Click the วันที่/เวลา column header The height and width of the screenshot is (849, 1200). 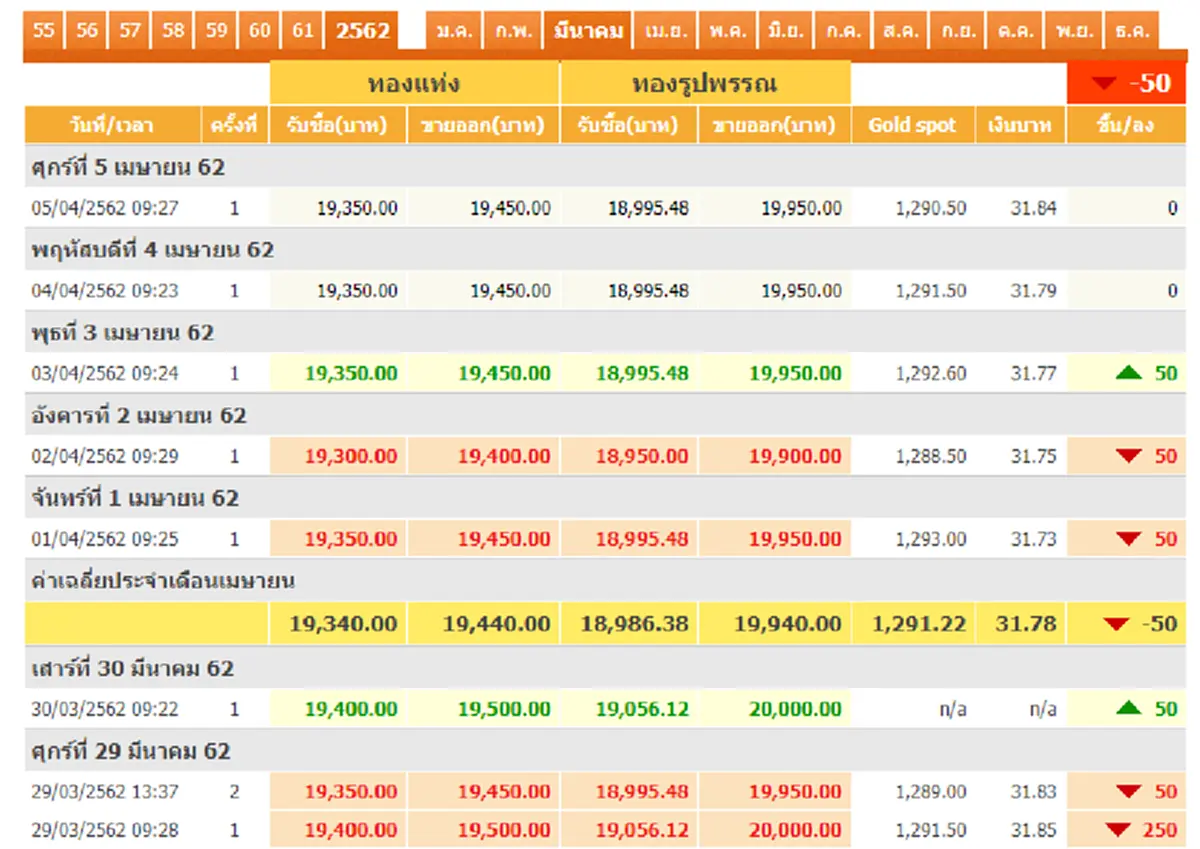pos(112,125)
